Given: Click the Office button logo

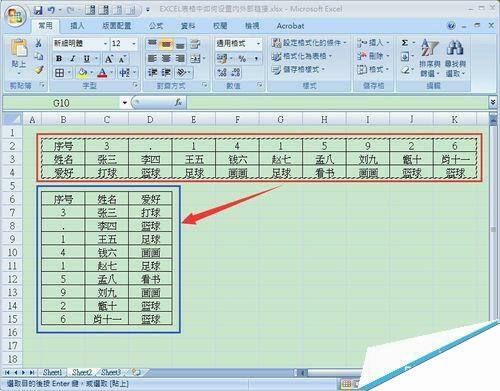Looking at the screenshot, I should [x=16, y=16].
